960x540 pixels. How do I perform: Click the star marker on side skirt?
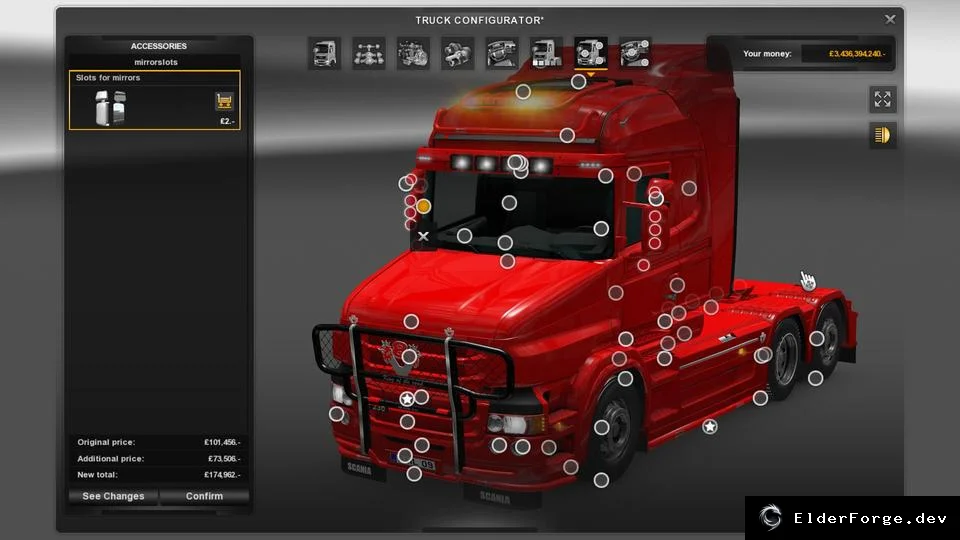tap(710, 426)
